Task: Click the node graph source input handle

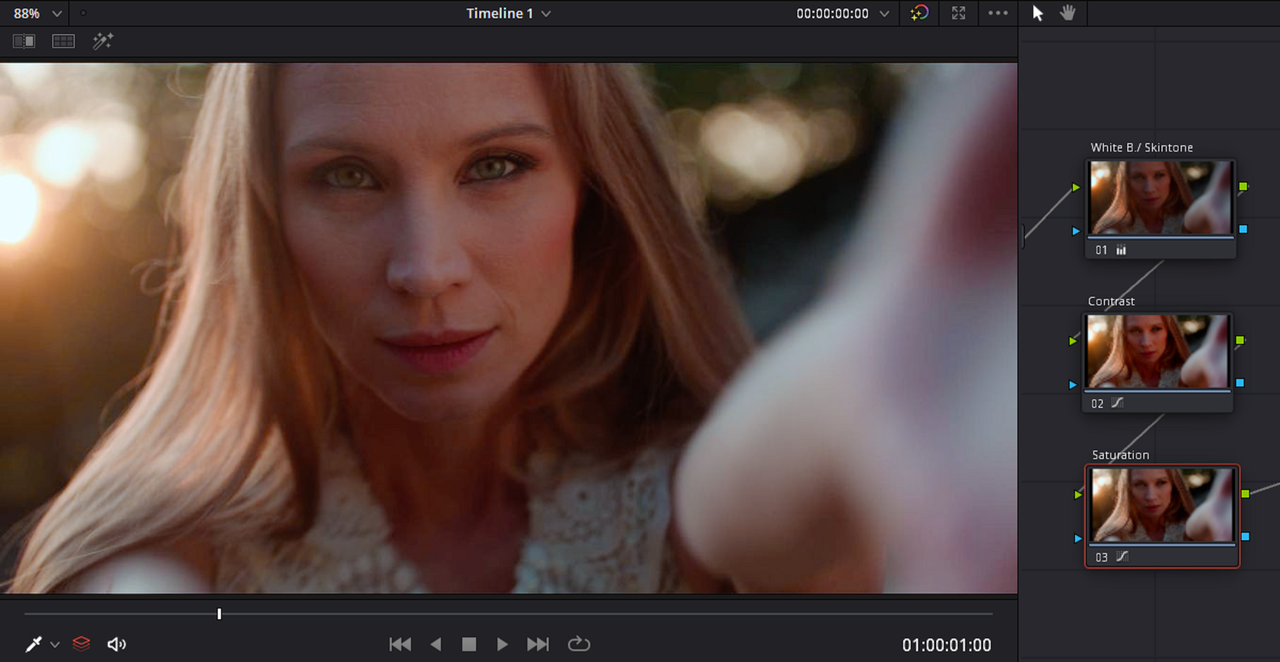Action: [x=1022, y=238]
